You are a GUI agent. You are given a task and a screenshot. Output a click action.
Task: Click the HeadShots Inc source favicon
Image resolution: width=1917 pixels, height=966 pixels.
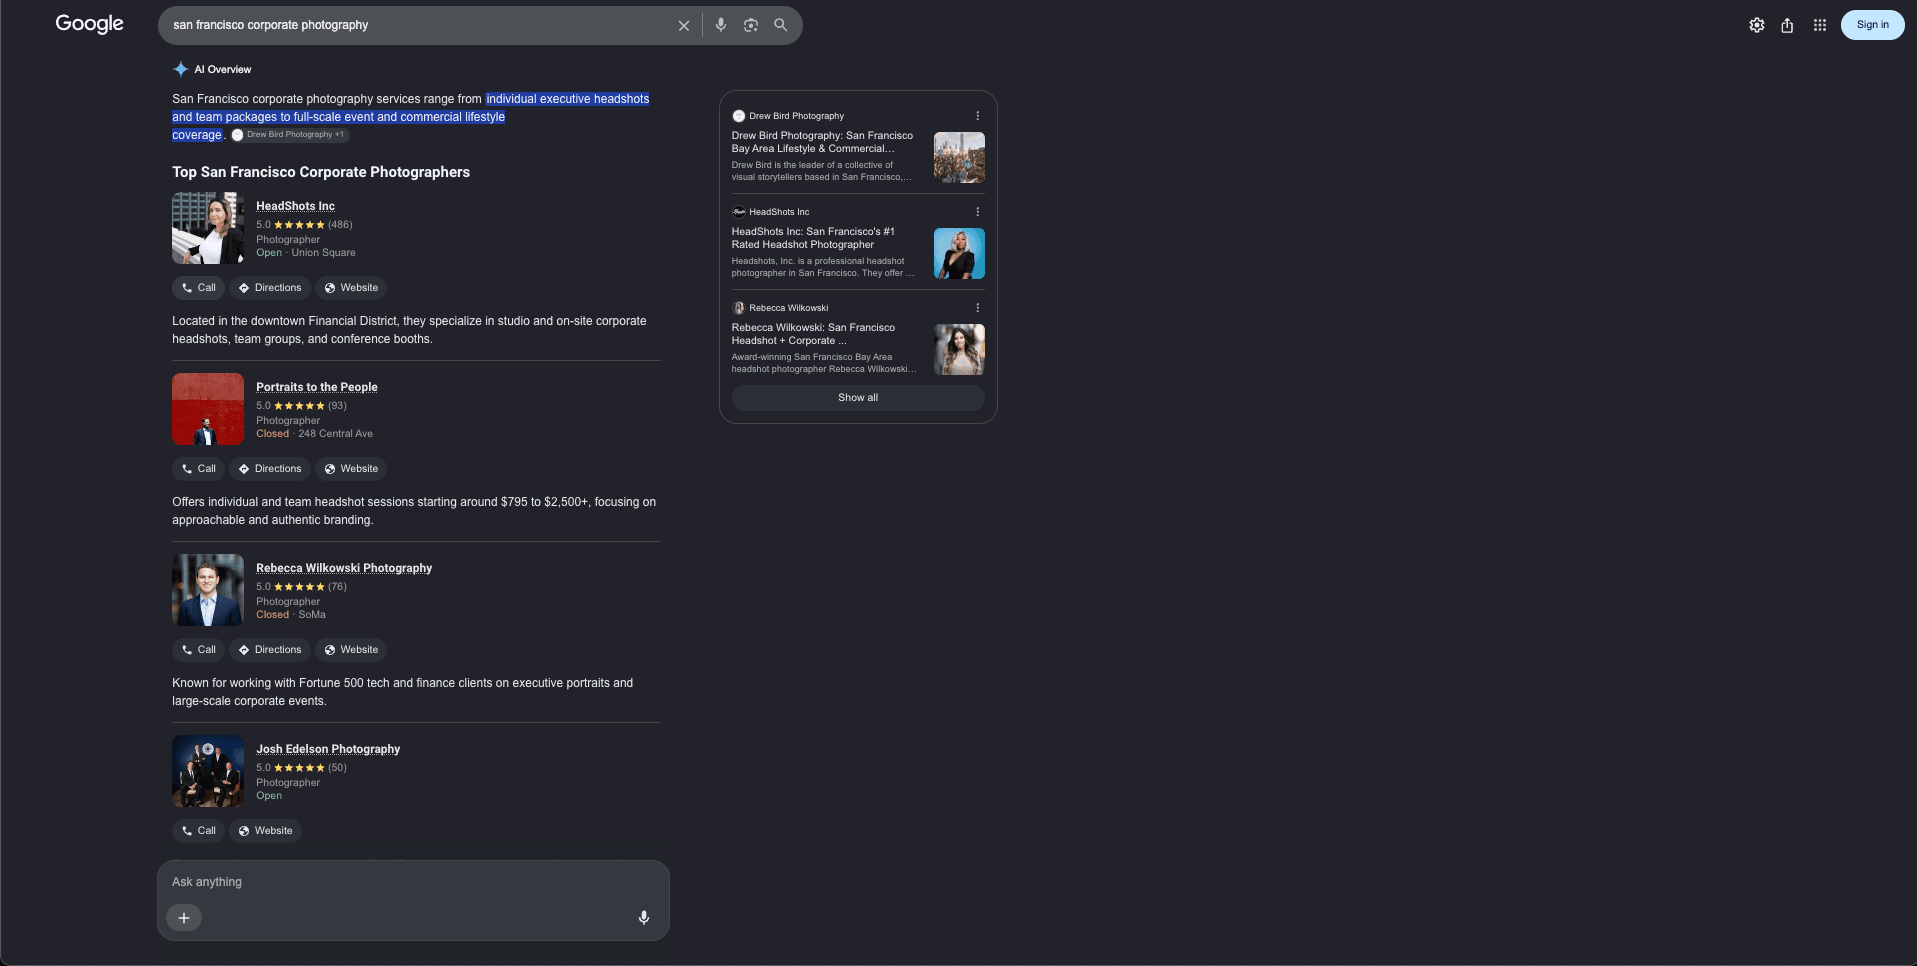point(739,212)
